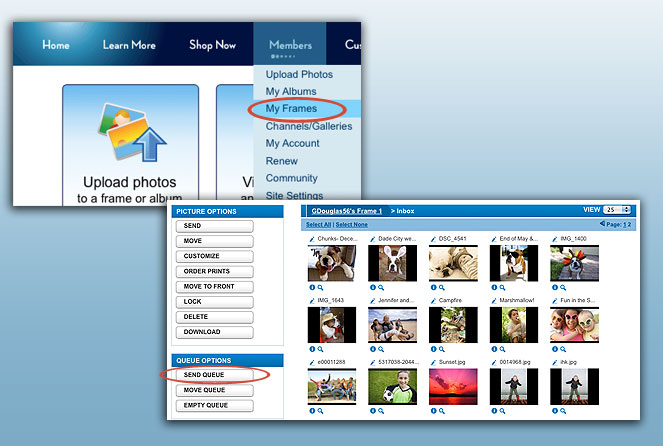This screenshot has width=663, height=446.
Task: Click the edit pencil beside Campfire
Action: click(433, 301)
